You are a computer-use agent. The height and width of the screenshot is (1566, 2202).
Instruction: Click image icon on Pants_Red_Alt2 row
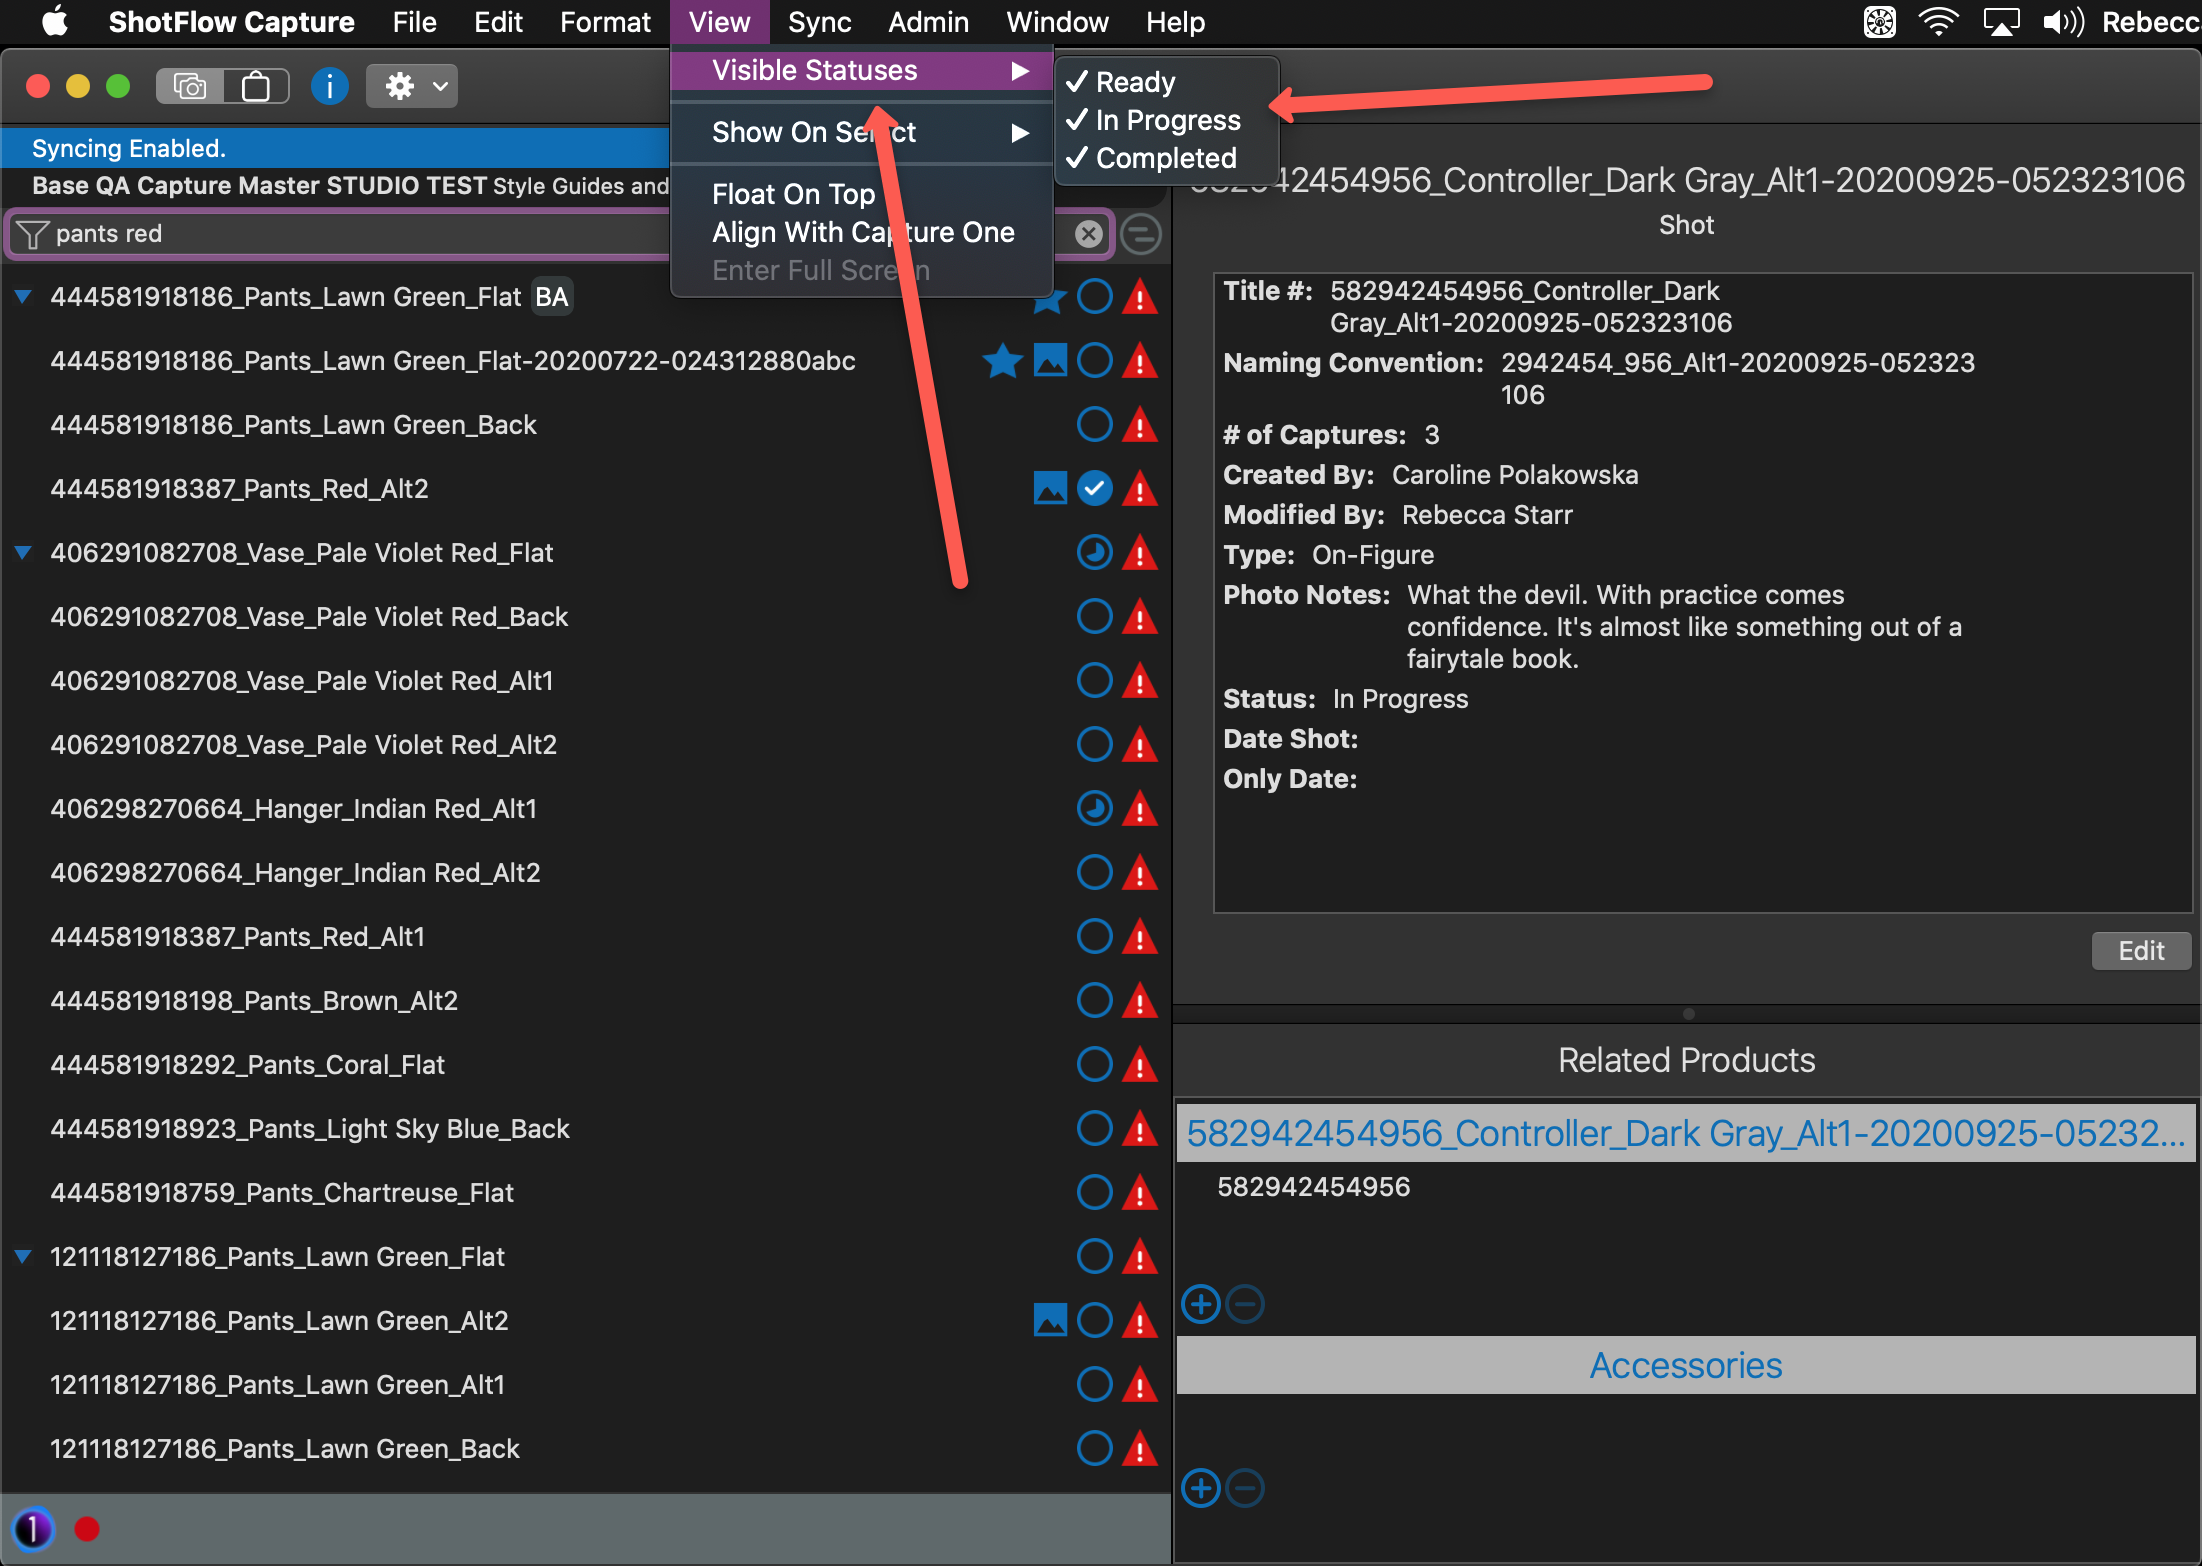click(1049, 489)
